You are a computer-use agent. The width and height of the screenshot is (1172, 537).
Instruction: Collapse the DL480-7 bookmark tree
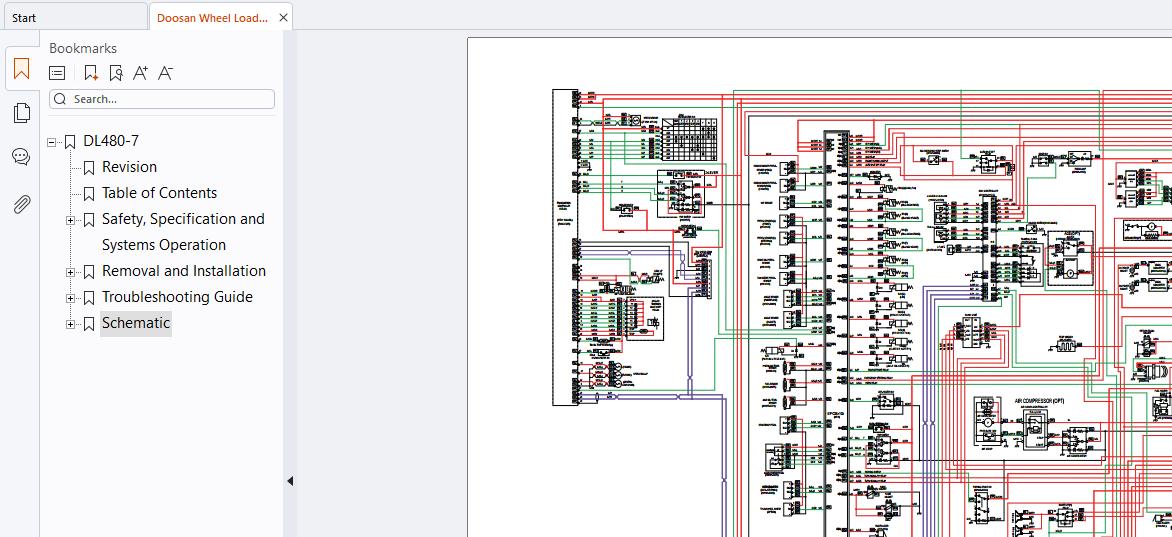point(52,141)
